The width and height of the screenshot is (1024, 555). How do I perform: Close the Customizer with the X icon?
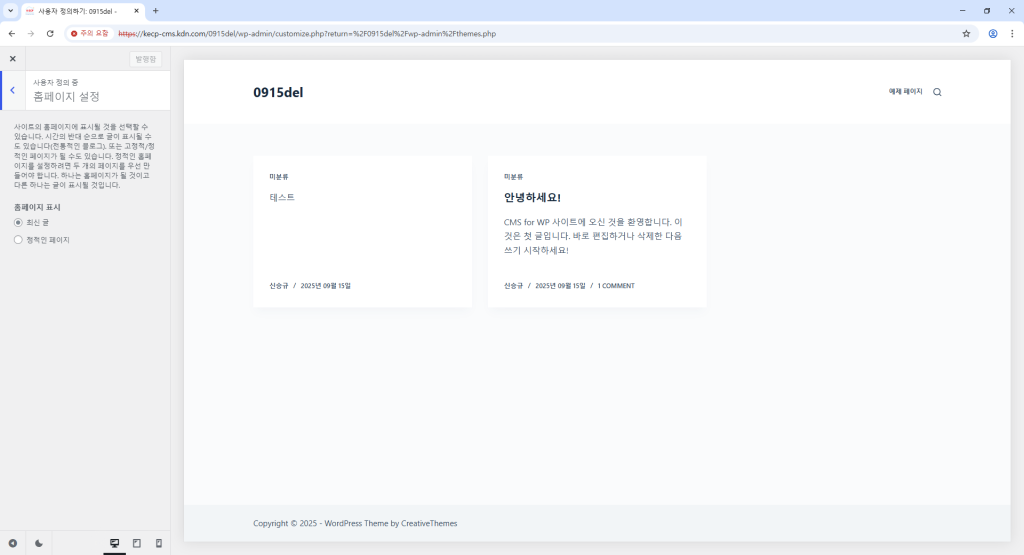(x=13, y=59)
